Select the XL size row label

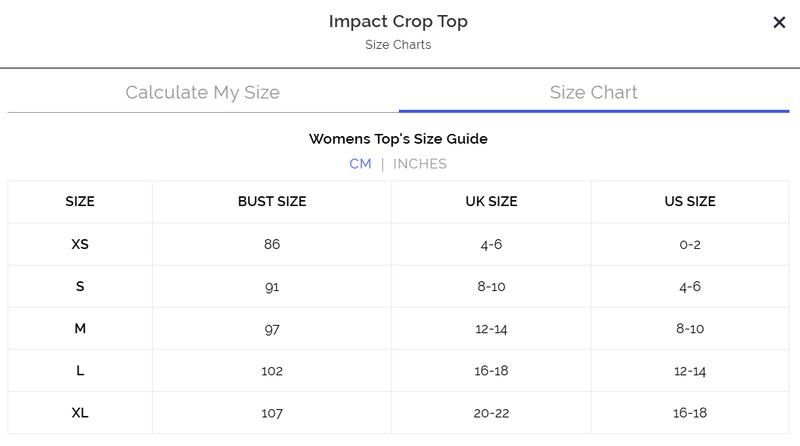point(80,412)
